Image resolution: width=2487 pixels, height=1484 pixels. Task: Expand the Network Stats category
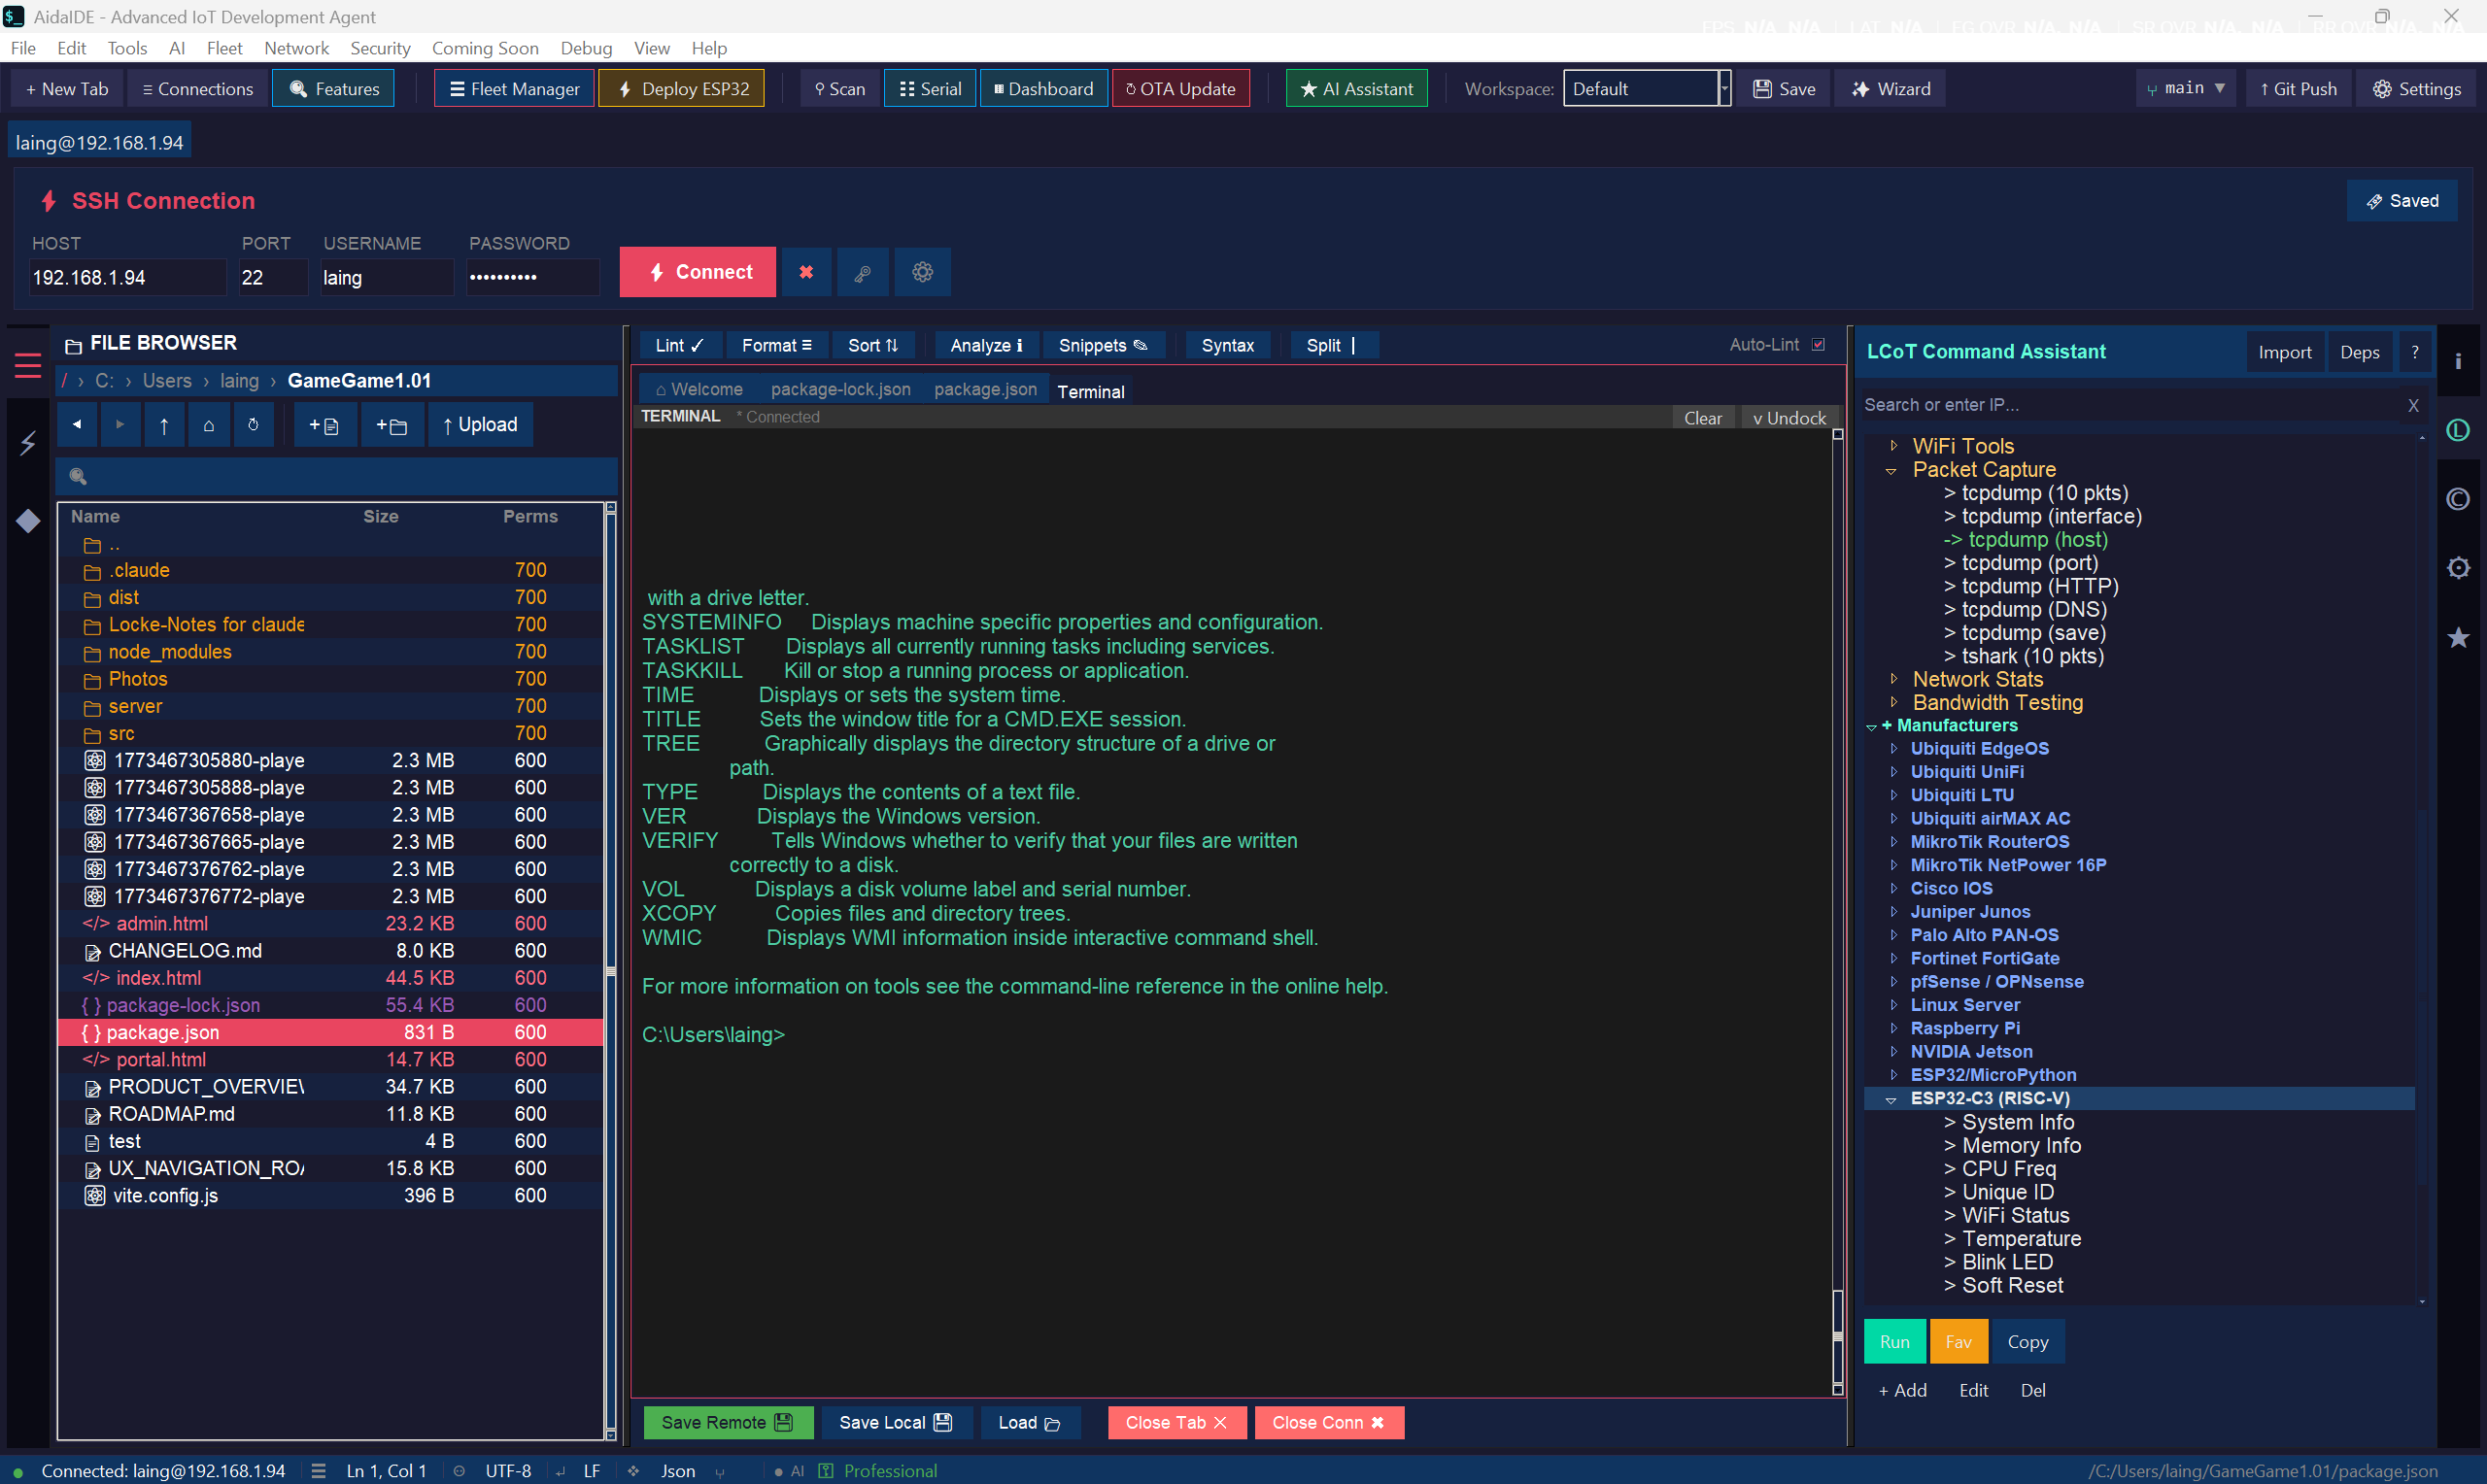click(x=1893, y=679)
